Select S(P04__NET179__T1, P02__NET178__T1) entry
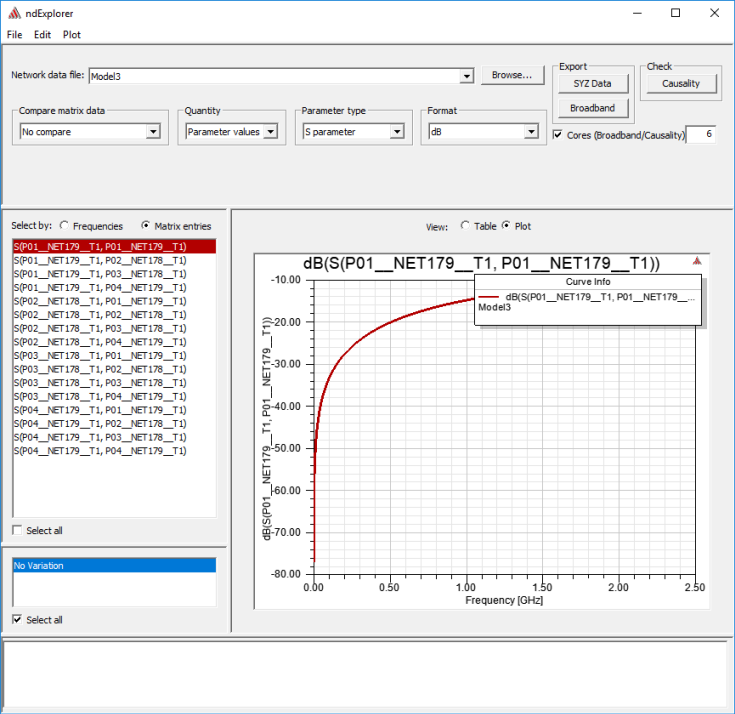 114,423
